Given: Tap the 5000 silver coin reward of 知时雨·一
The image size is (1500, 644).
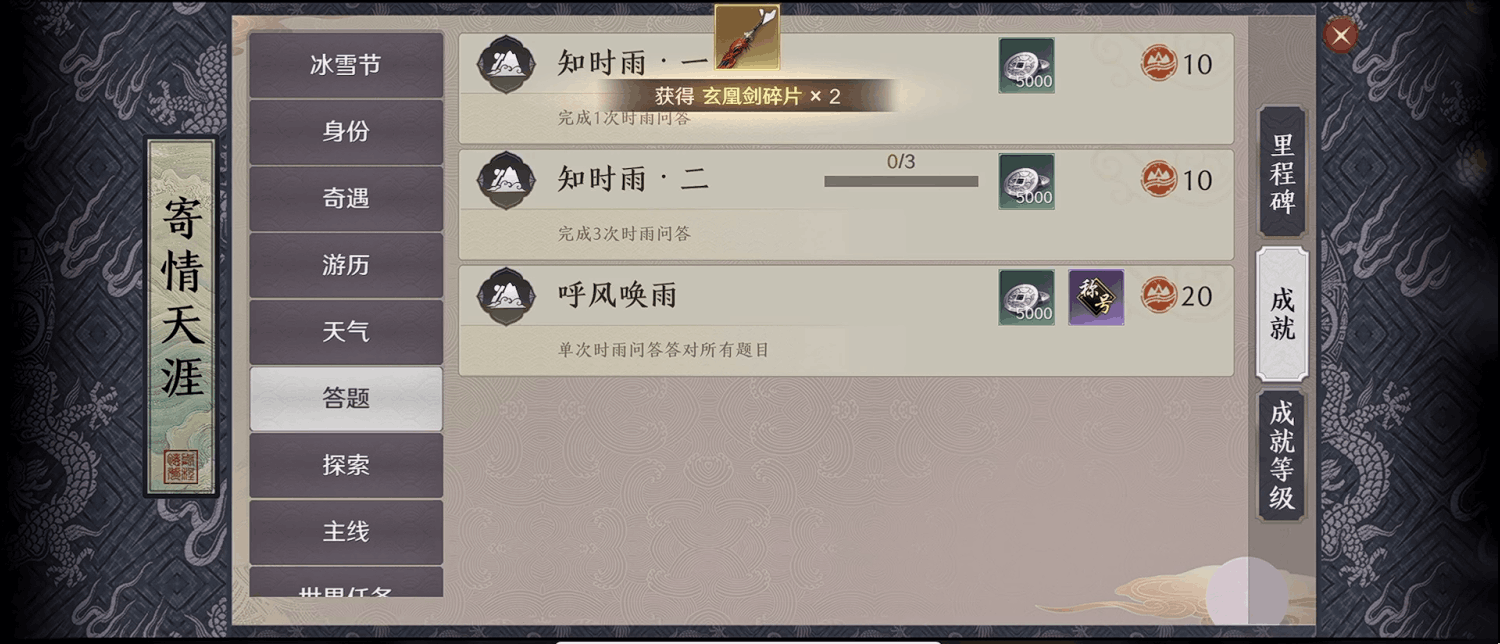Looking at the screenshot, I should point(1026,66).
